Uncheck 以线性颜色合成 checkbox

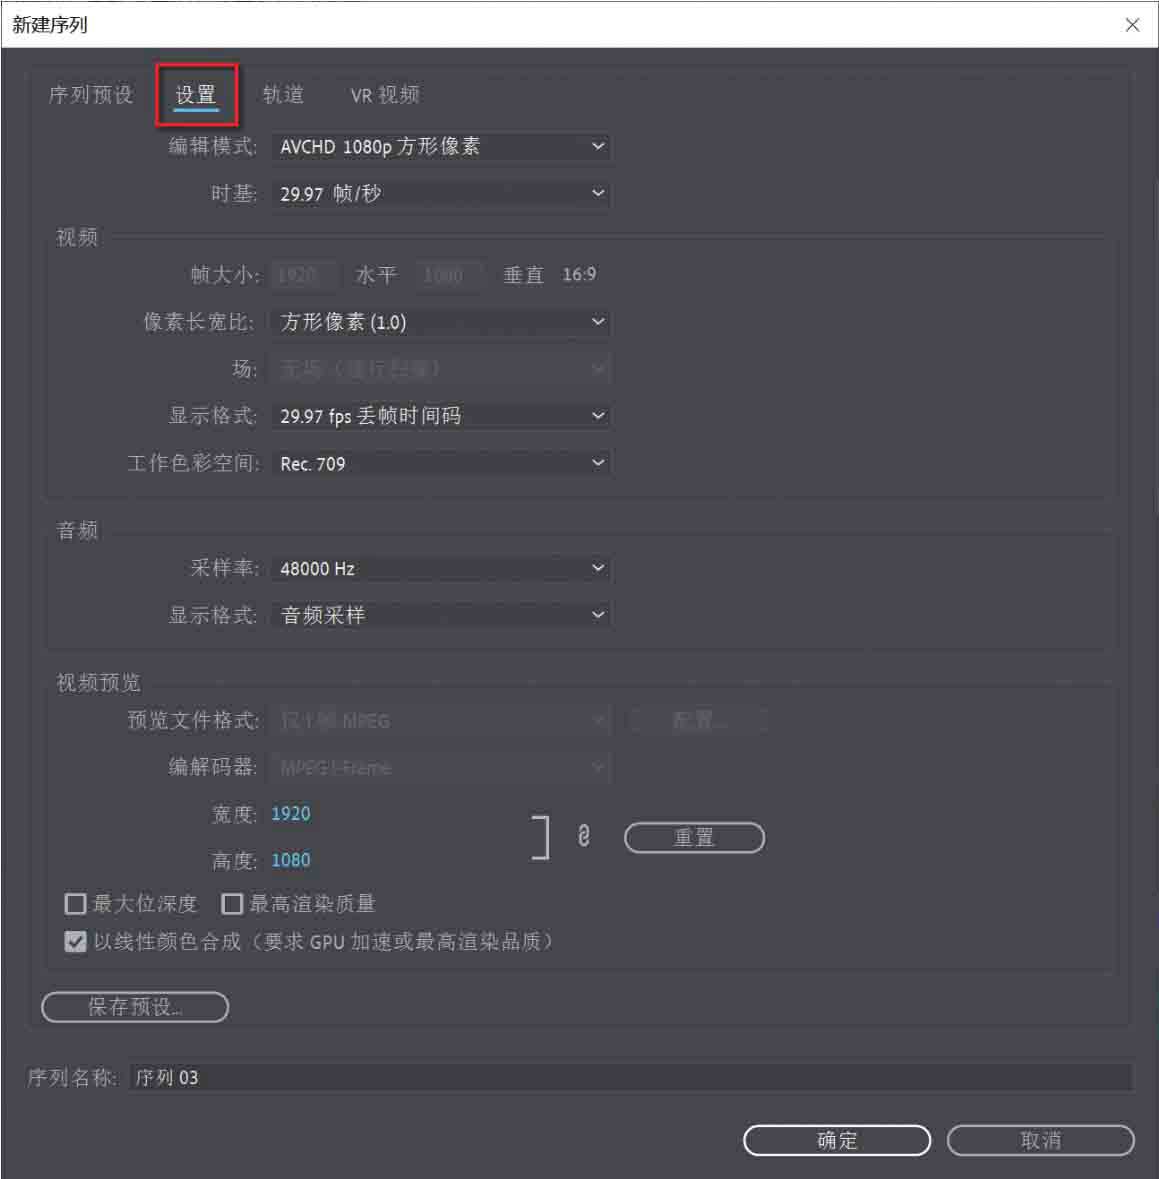pos(75,941)
